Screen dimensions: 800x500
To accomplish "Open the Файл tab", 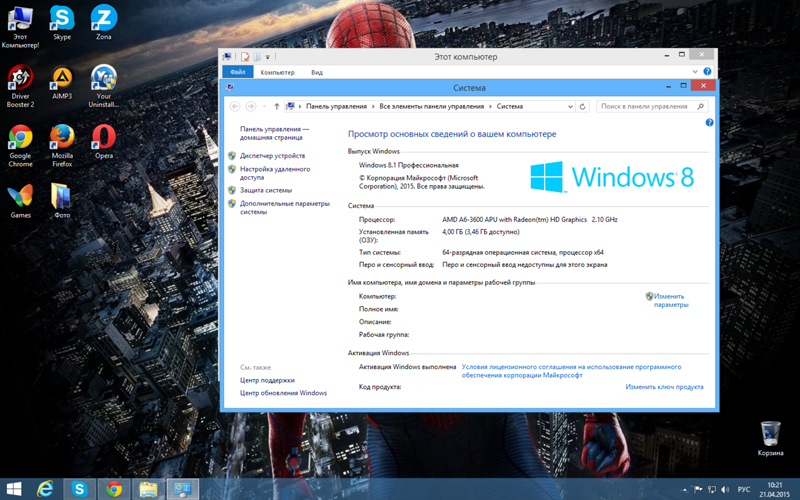I will tap(238, 72).
